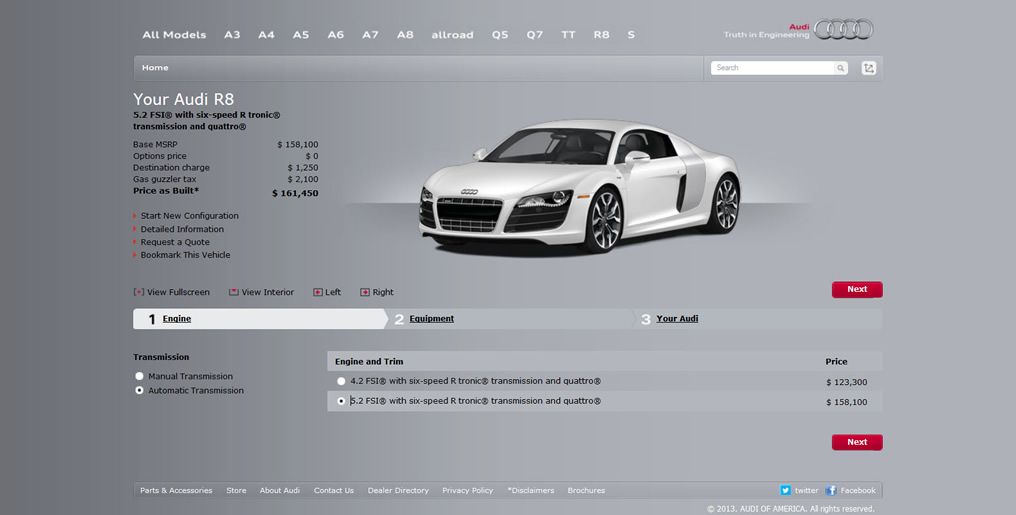The height and width of the screenshot is (515, 1016).
Task: Open Brochures footer link
Action: point(586,490)
